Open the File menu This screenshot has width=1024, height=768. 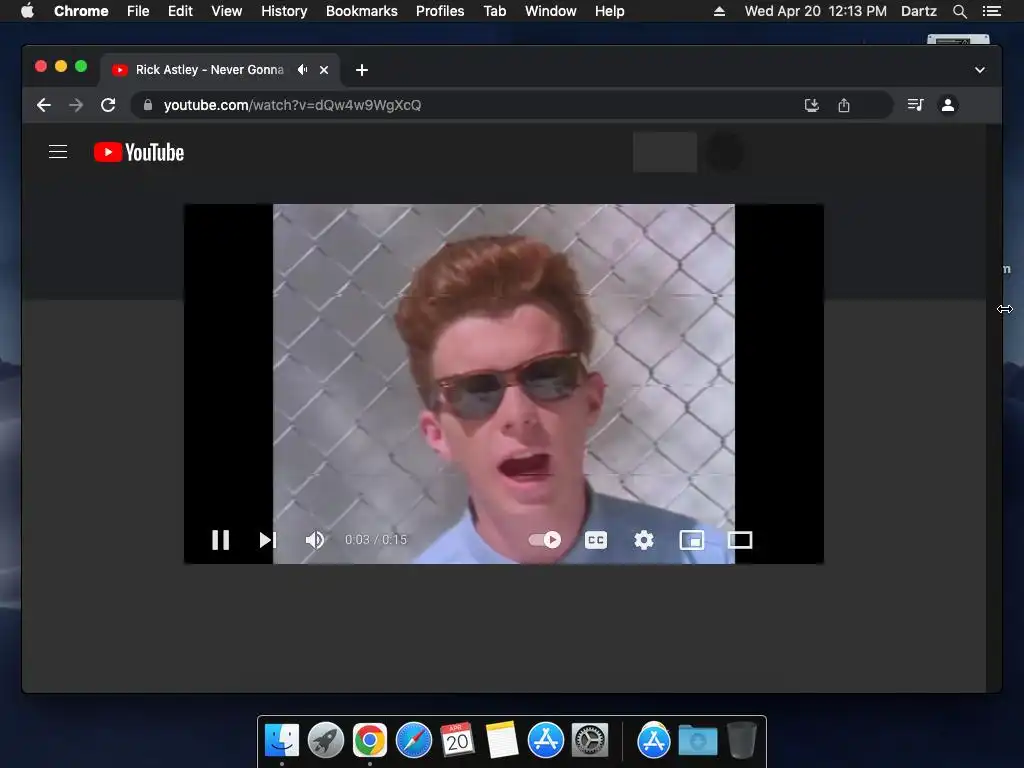click(x=138, y=11)
